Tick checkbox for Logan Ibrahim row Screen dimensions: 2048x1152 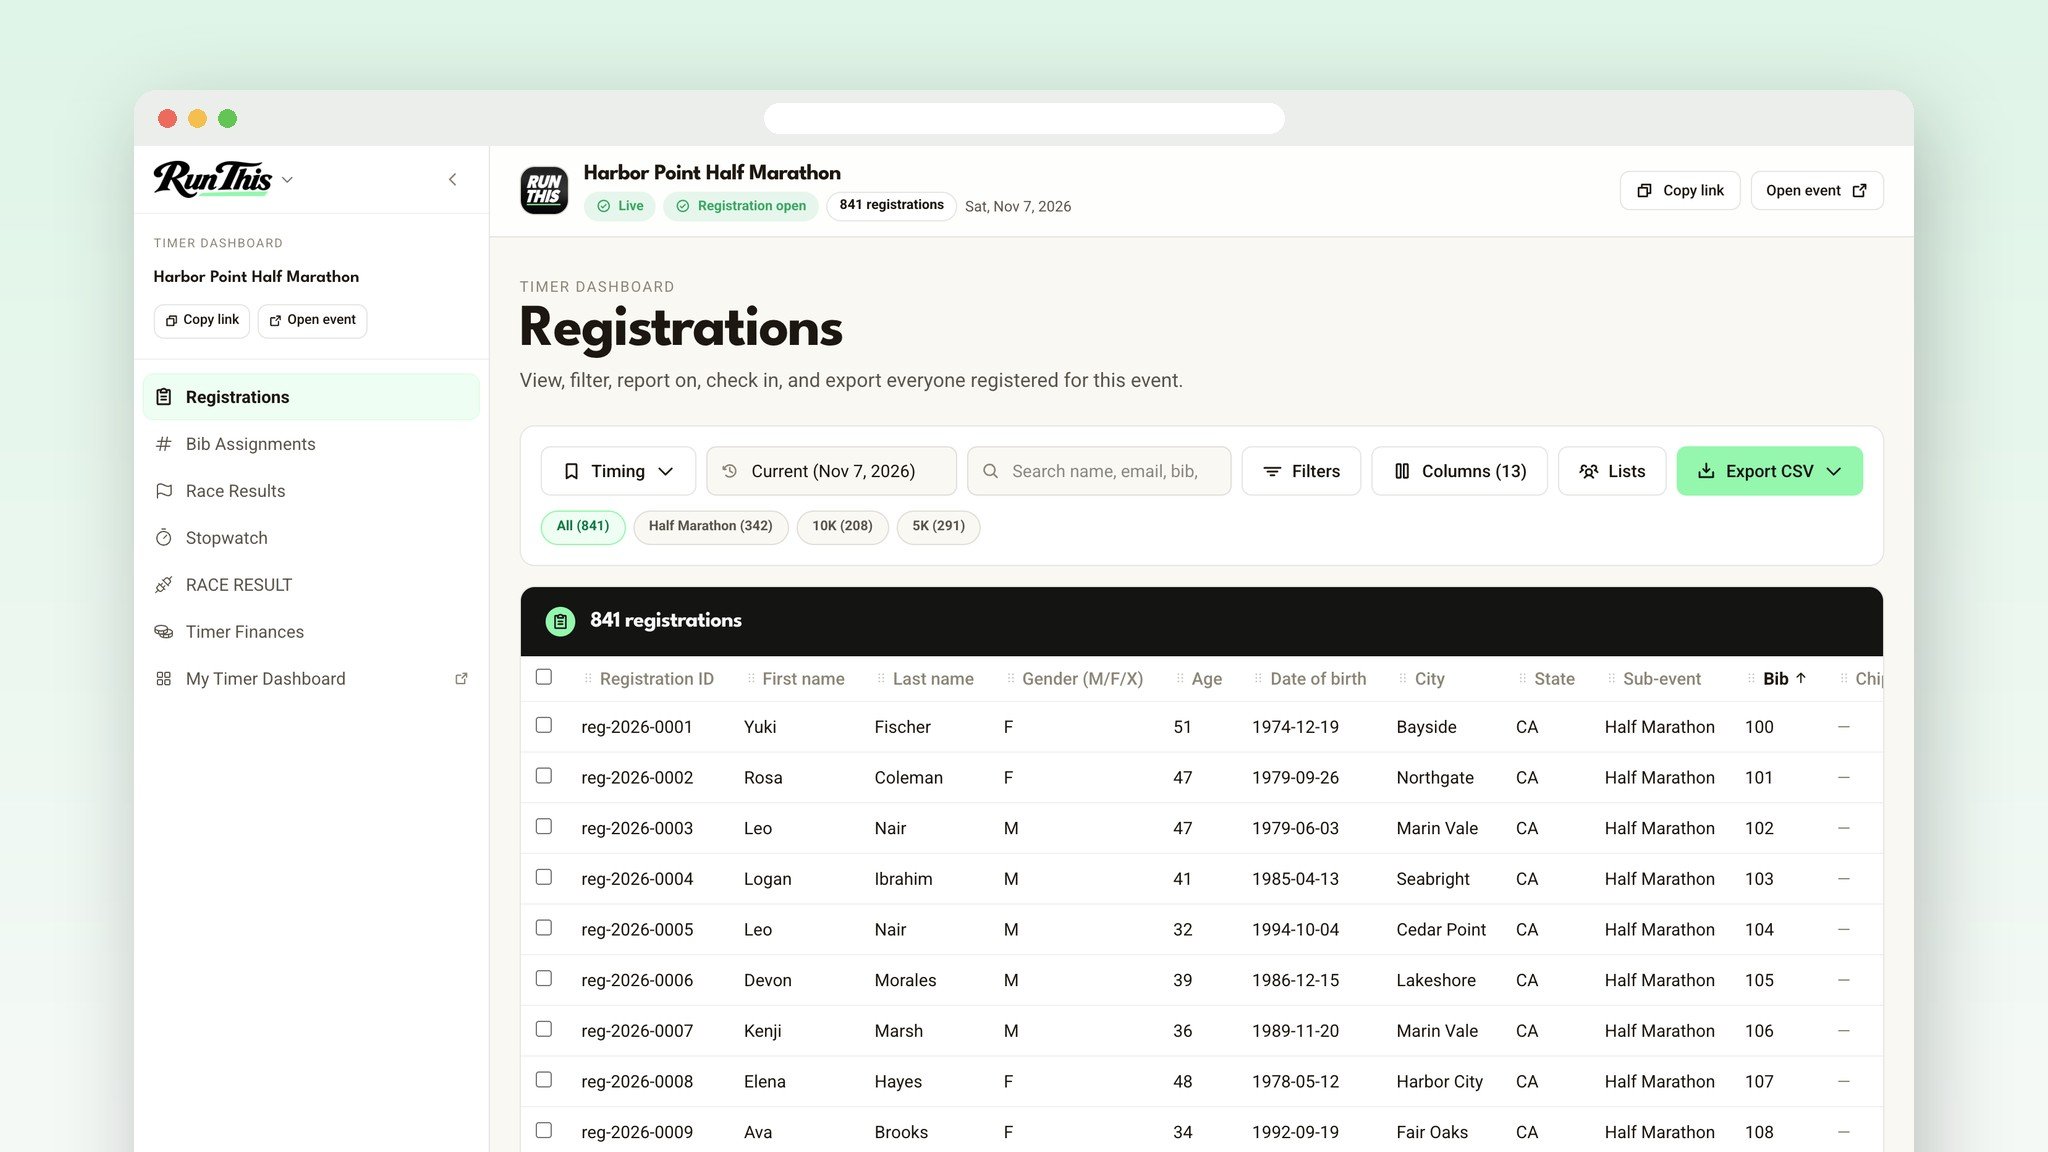(544, 877)
